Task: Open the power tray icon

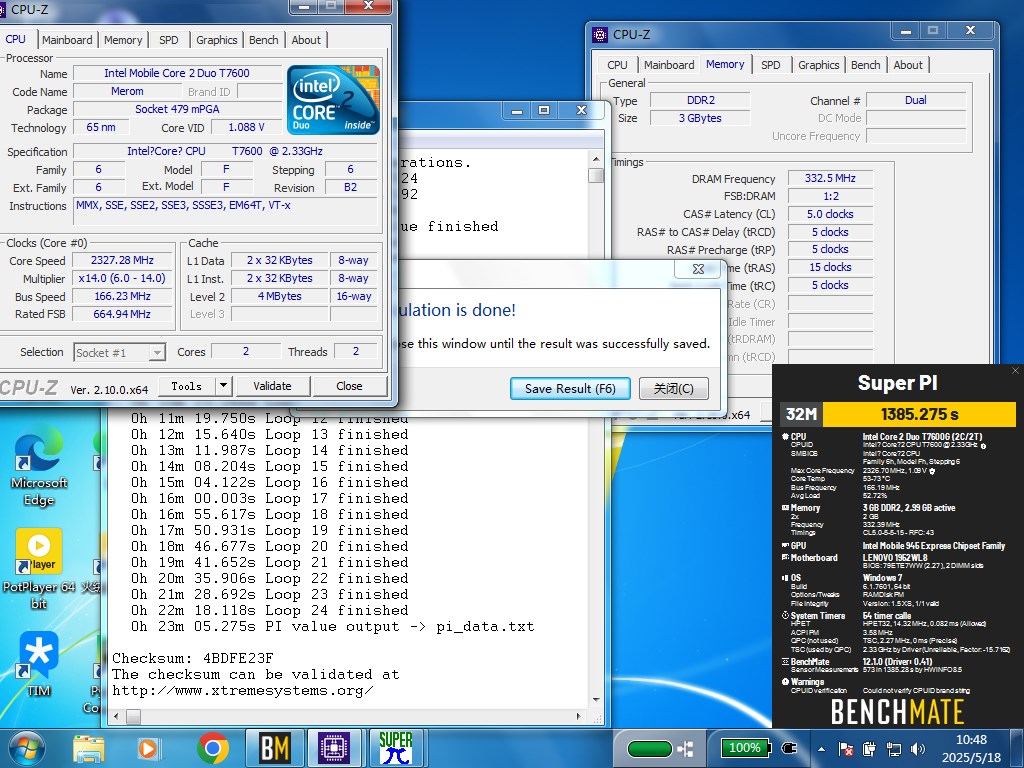Action: [x=869, y=749]
